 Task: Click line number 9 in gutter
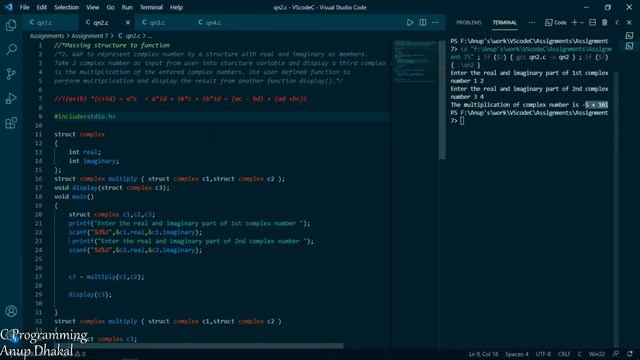40,116
